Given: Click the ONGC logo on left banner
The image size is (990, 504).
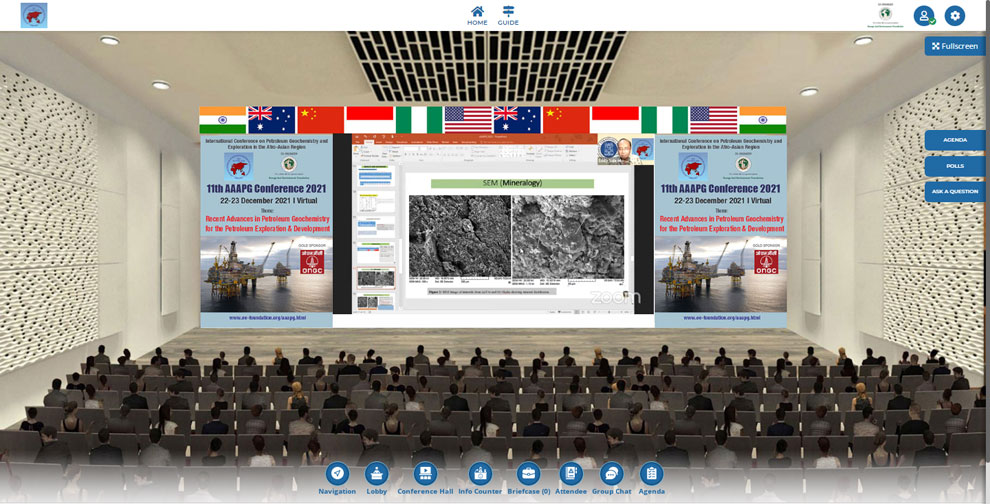Looking at the screenshot, I should [312, 261].
